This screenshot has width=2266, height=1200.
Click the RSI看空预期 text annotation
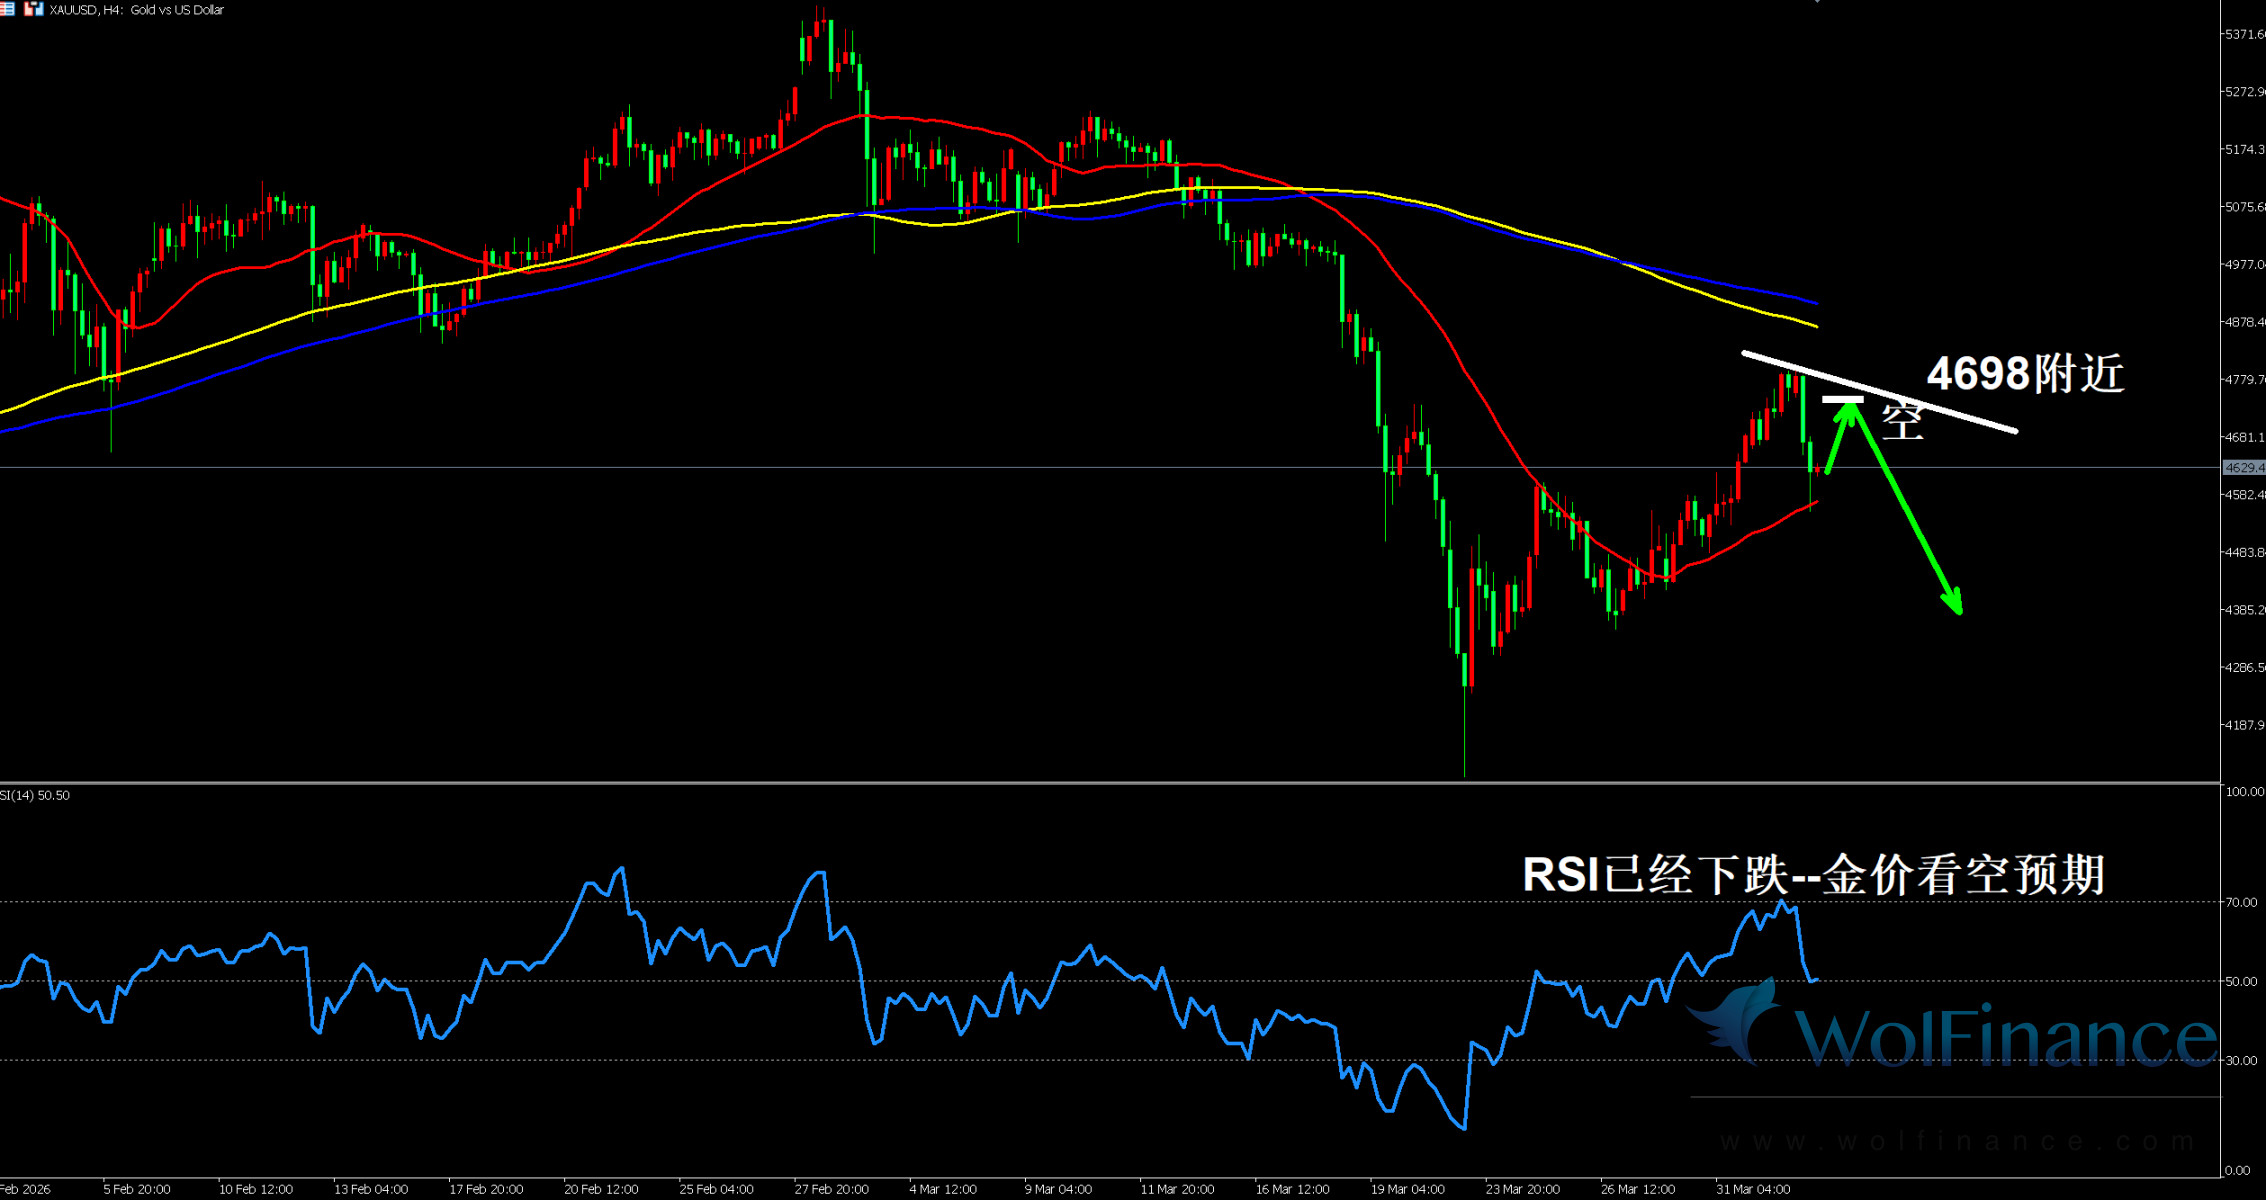click(1813, 874)
